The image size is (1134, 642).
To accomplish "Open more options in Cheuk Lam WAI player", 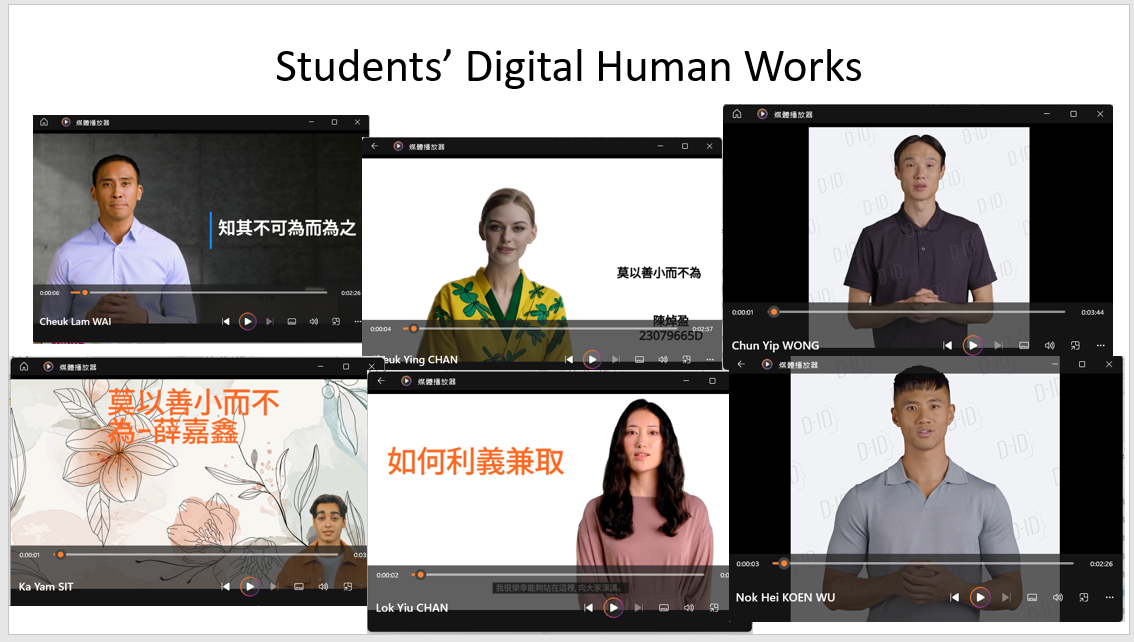I will pyautogui.click(x=358, y=321).
